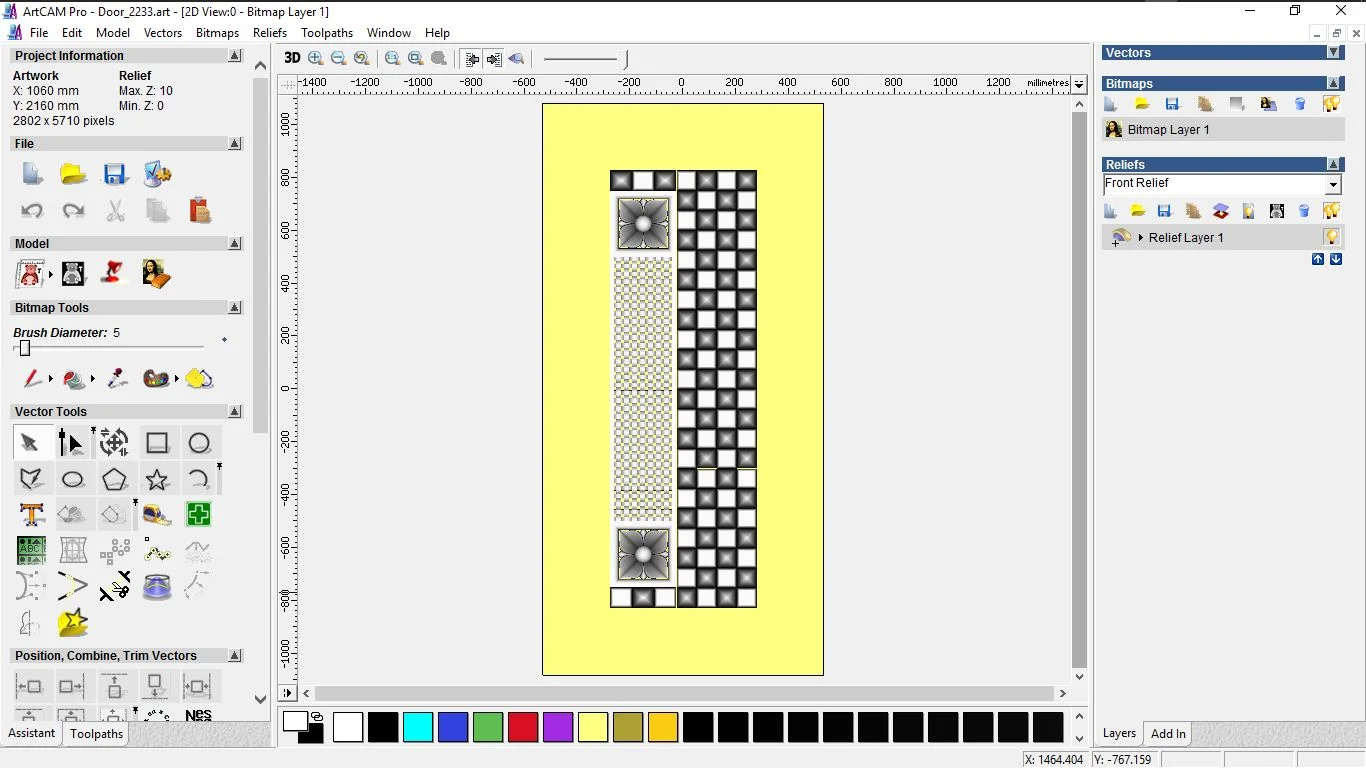This screenshot has height=768, width=1366.
Task: Click the Save icon in File panel
Action: (x=115, y=175)
